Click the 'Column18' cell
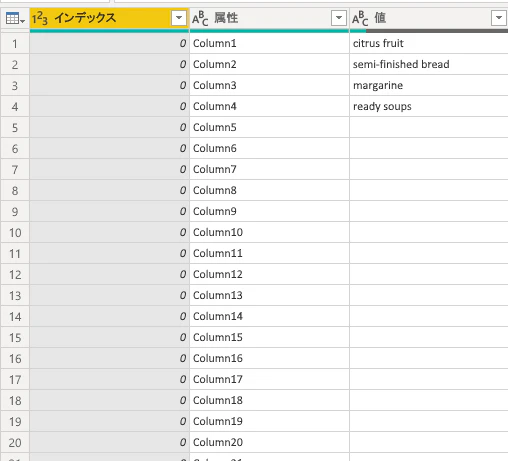508x461 pixels. click(x=269, y=400)
